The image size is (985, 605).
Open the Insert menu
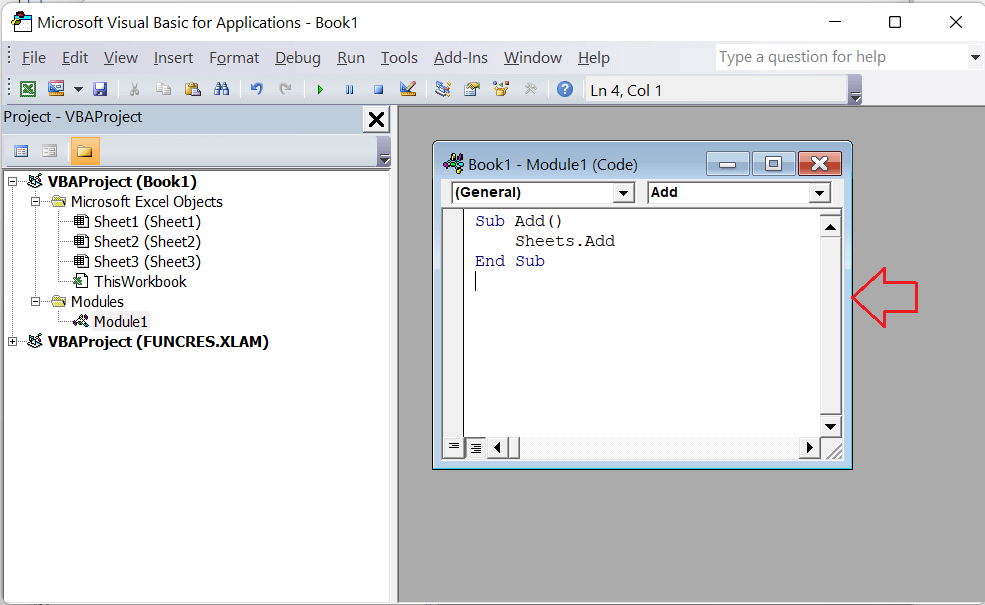tap(173, 58)
